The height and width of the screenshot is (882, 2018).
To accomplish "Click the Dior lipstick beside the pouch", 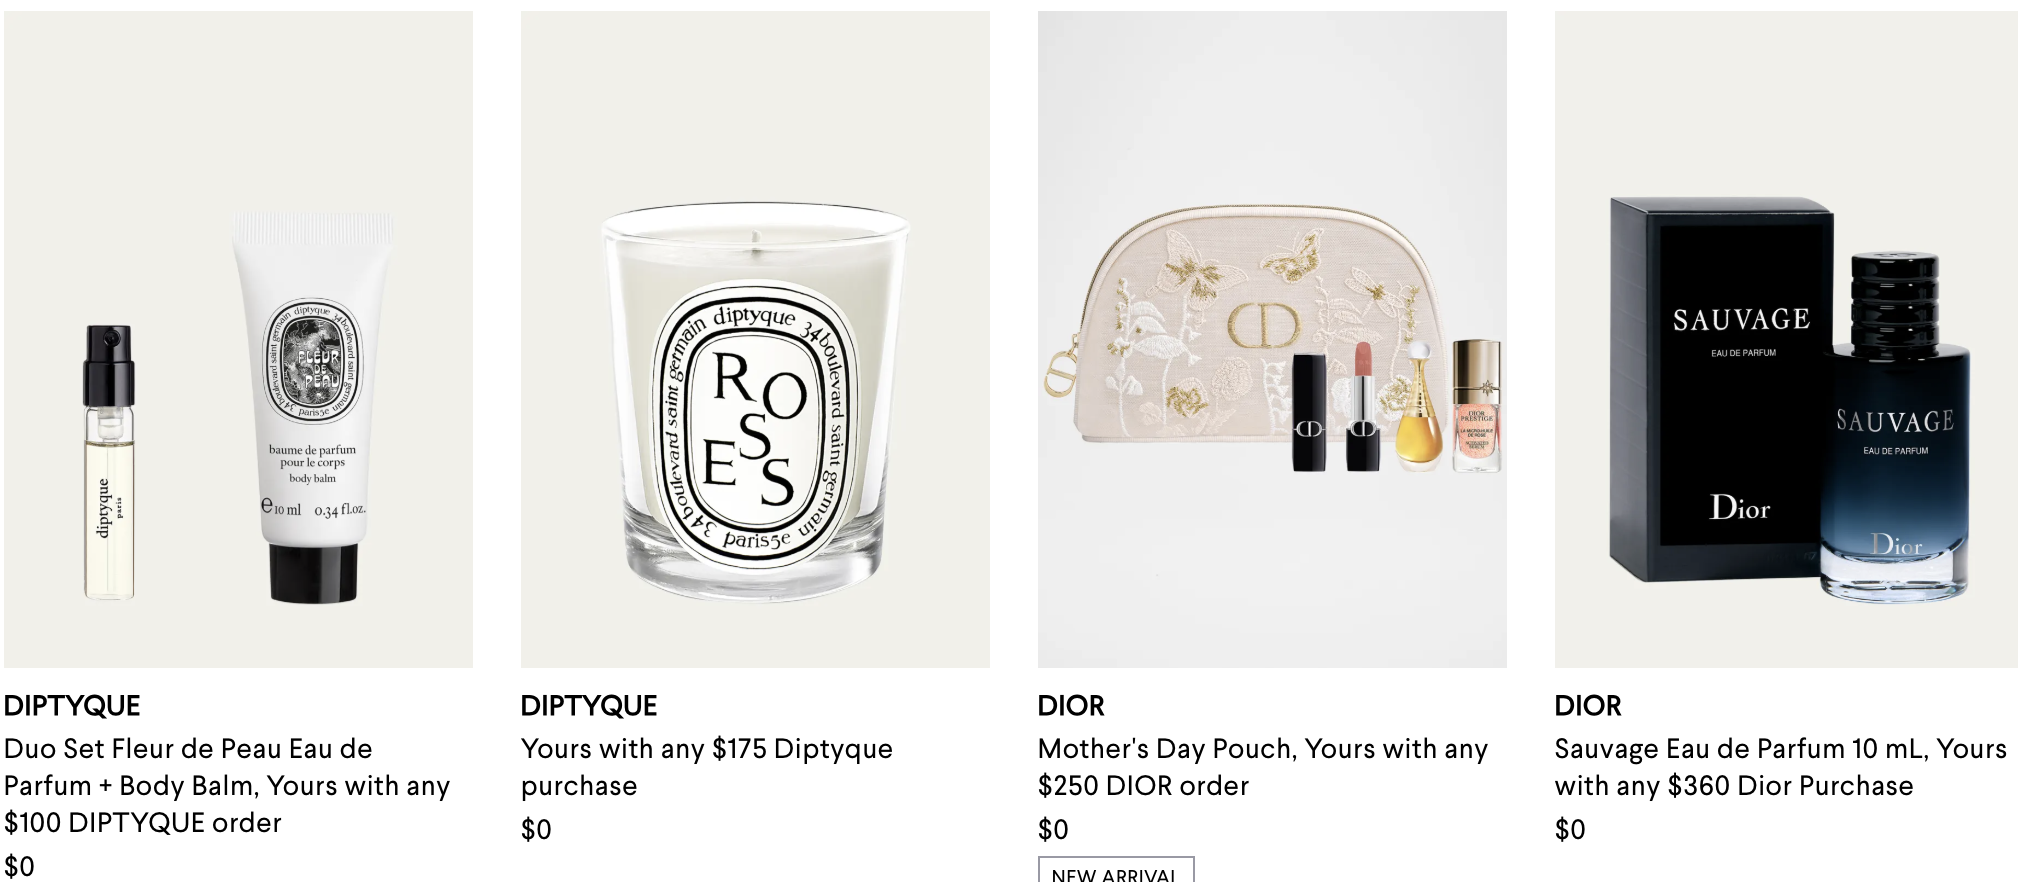I will 1363,406.
